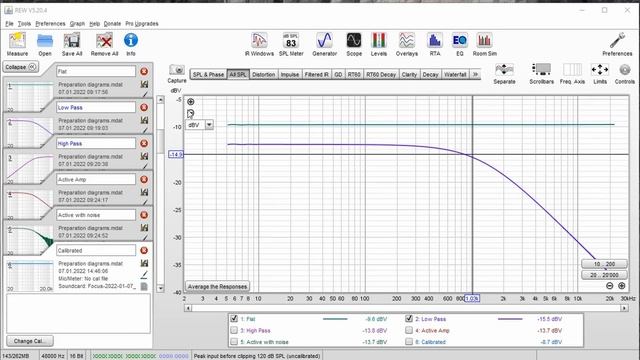
Task: Enable the 3: High Pass trace checkbox
Action: click(234, 330)
